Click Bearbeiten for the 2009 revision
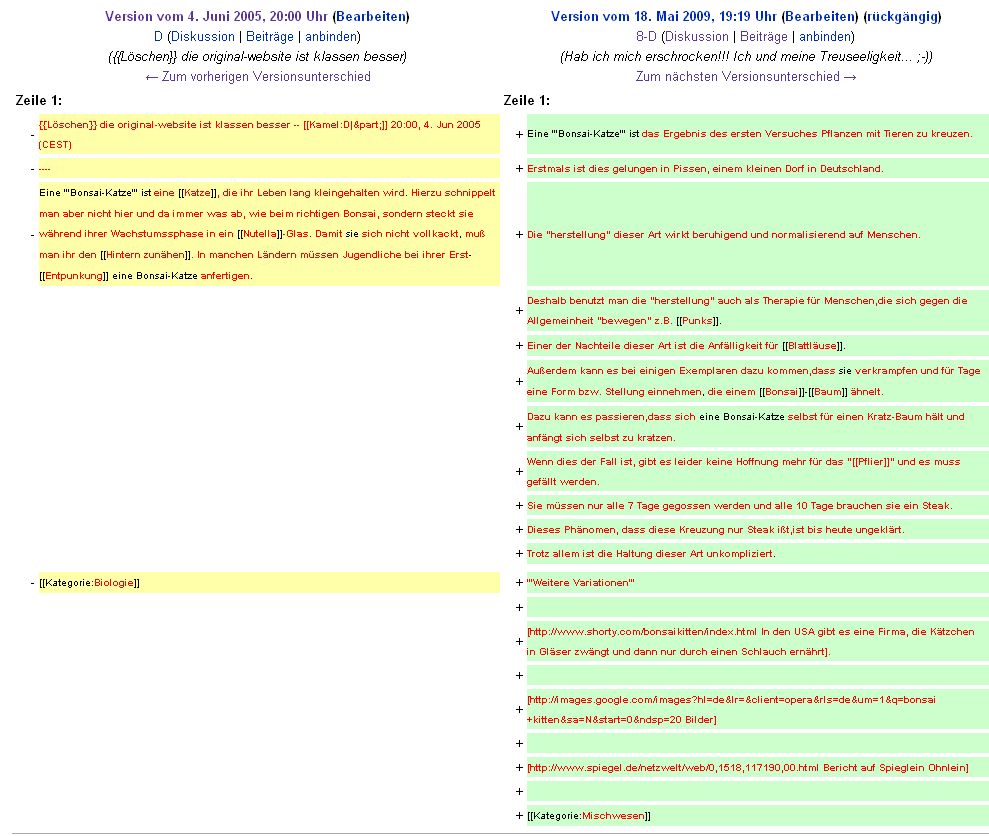 tap(820, 16)
